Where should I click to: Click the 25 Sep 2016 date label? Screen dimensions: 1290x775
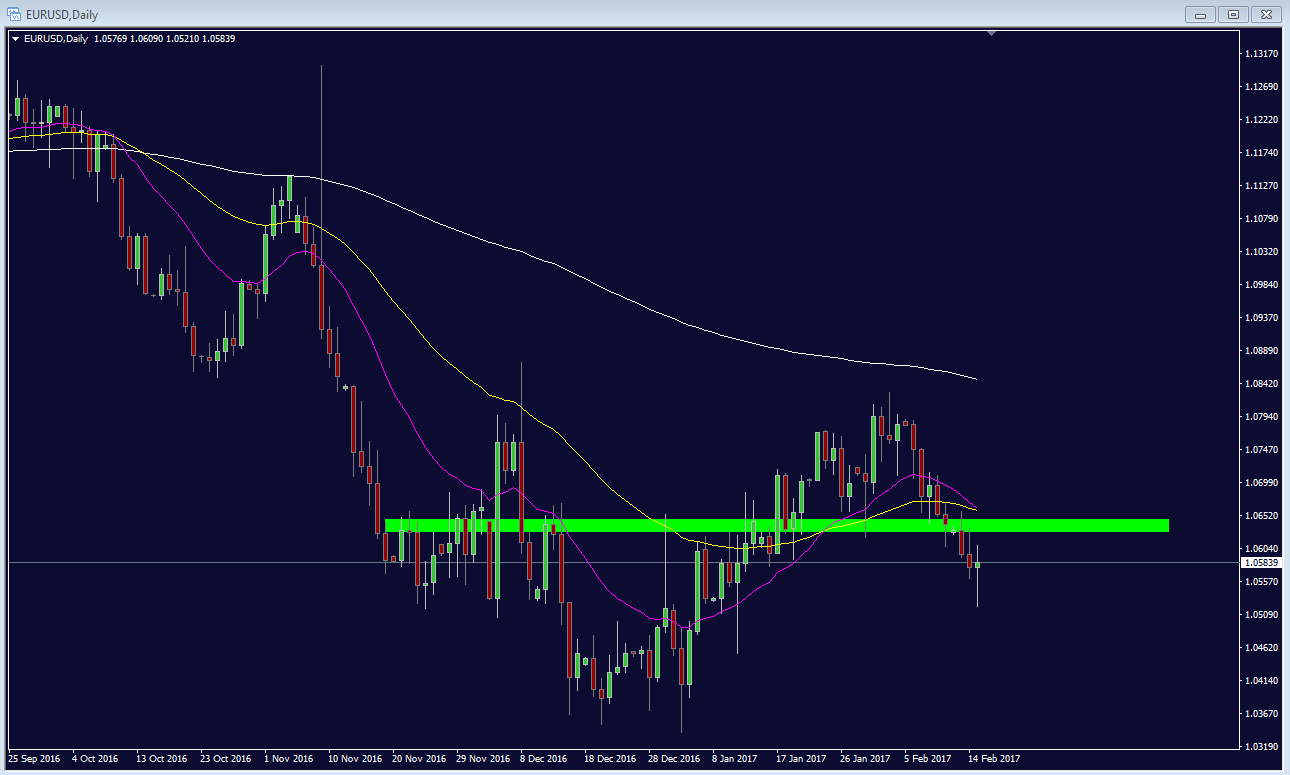tap(35, 759)
